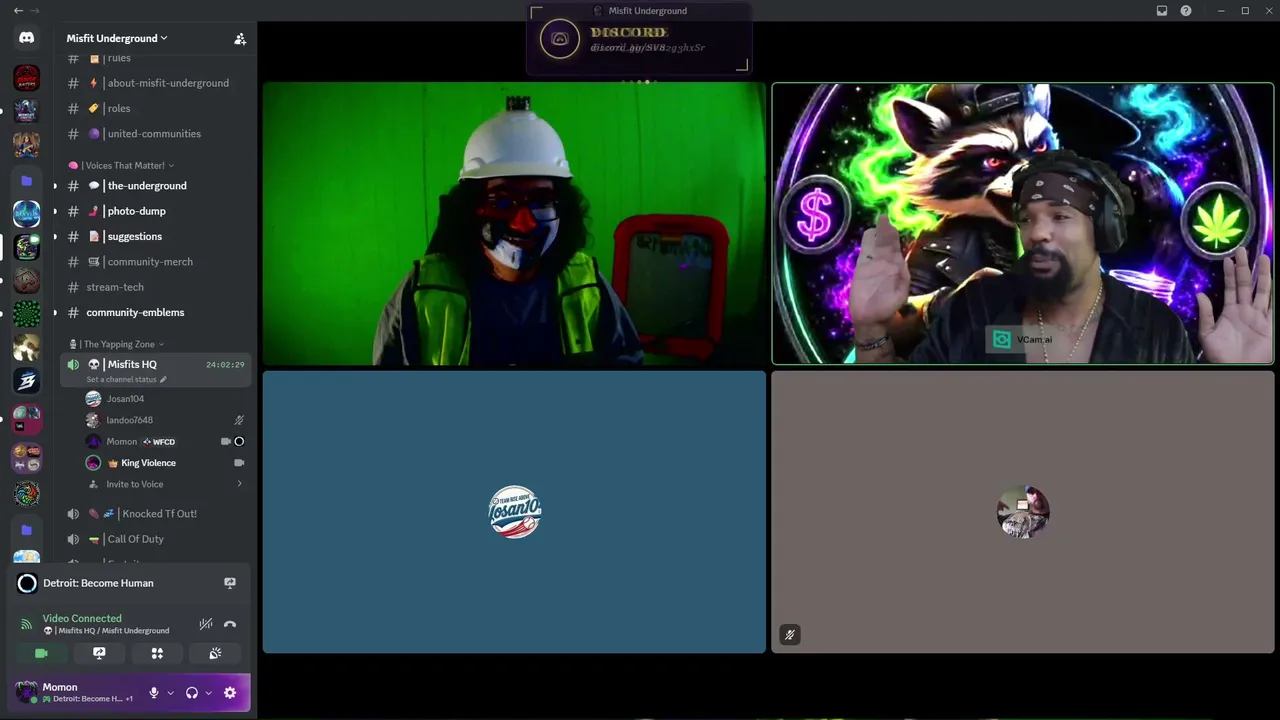Toggle camera with the green video button
The width and height of the screenshot is (1280, 720).
click(41, 653)
